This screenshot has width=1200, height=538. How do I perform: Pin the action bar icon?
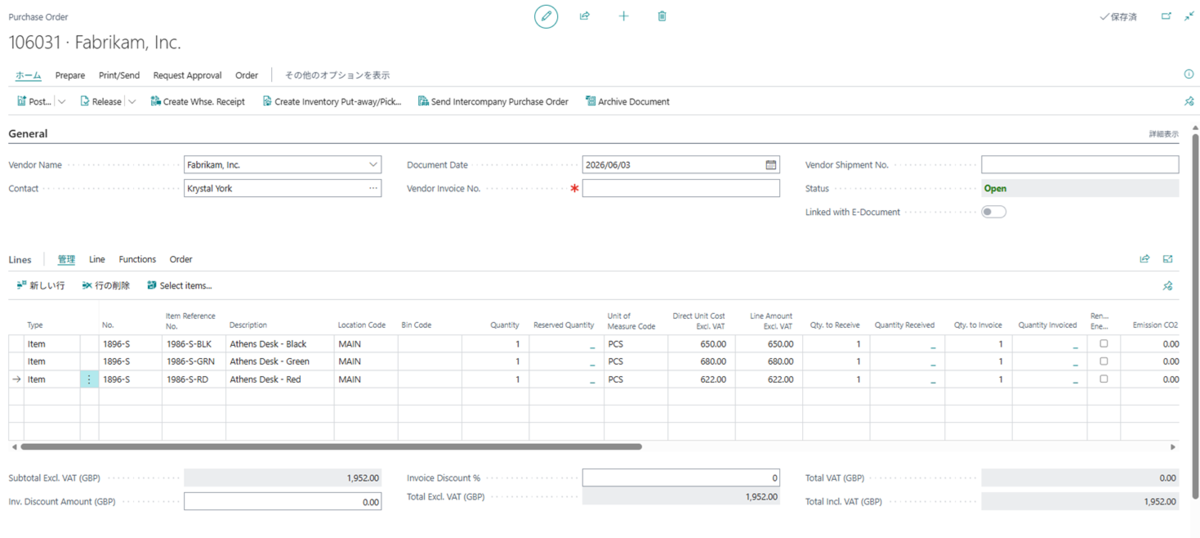(x=1189, y=101)
